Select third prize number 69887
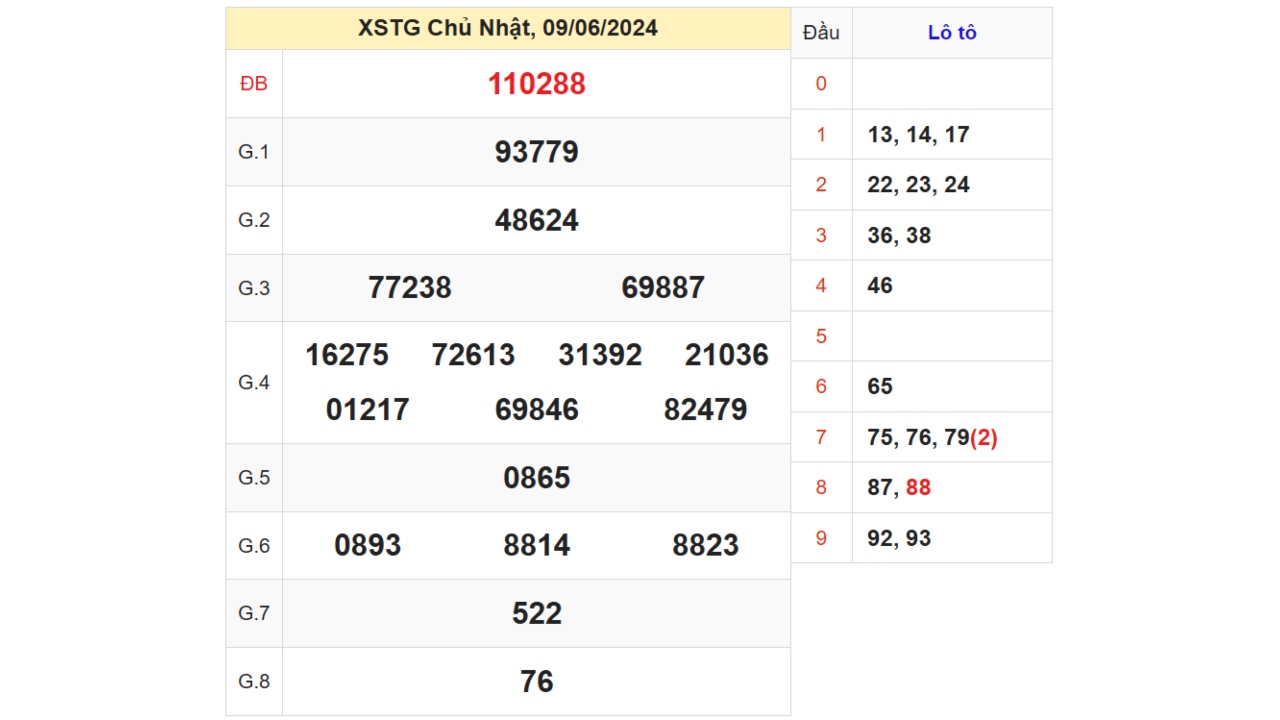 coord(663,288)
